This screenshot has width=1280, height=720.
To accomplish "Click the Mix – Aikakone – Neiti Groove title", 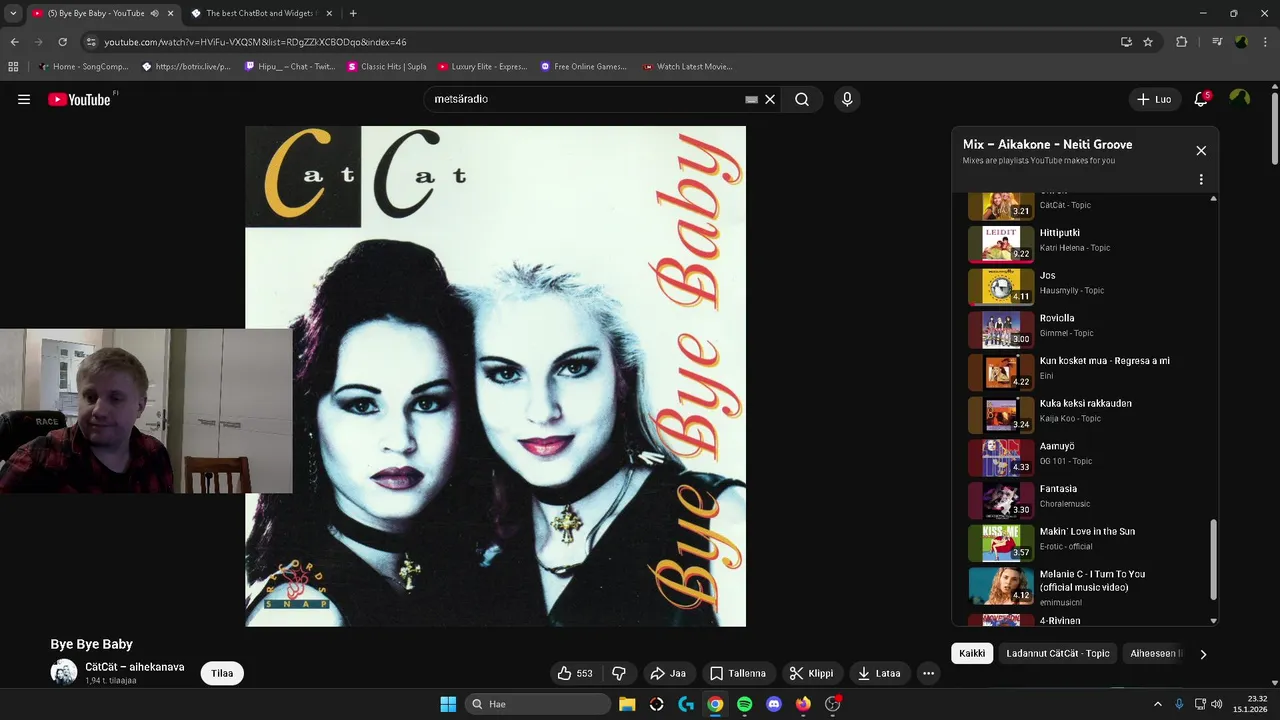I will 1047,144.
